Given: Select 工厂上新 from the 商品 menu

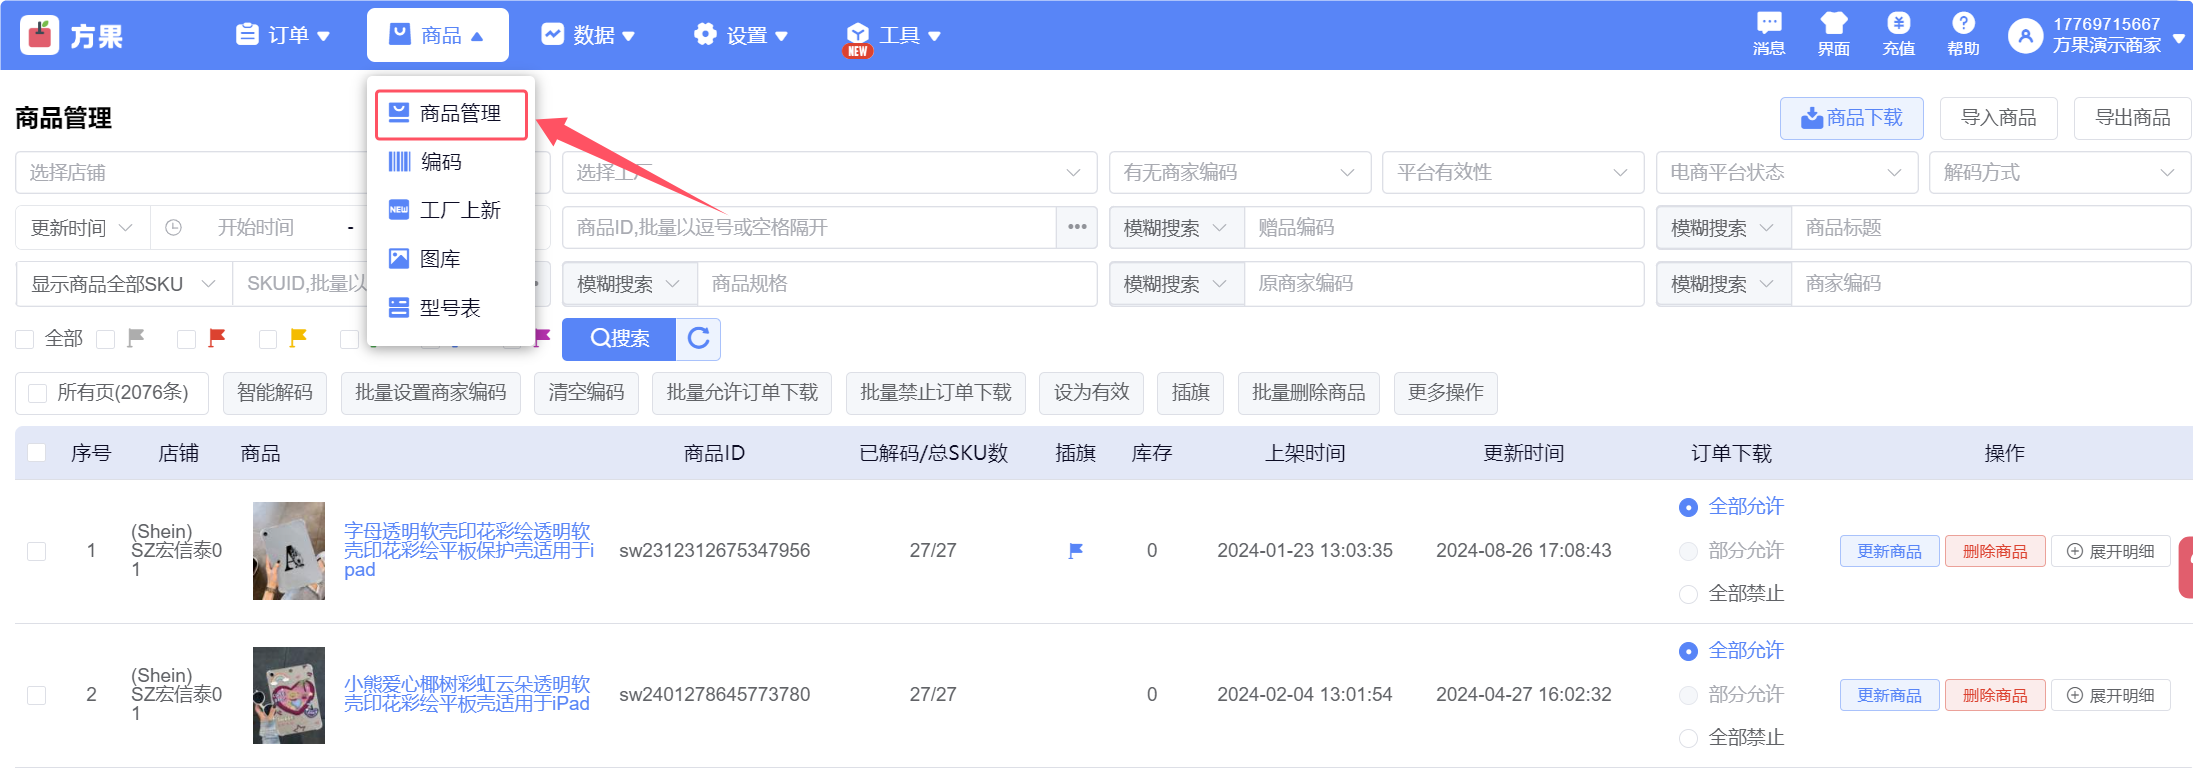Looking at the screenshot, I should click(x=459, y=210).
